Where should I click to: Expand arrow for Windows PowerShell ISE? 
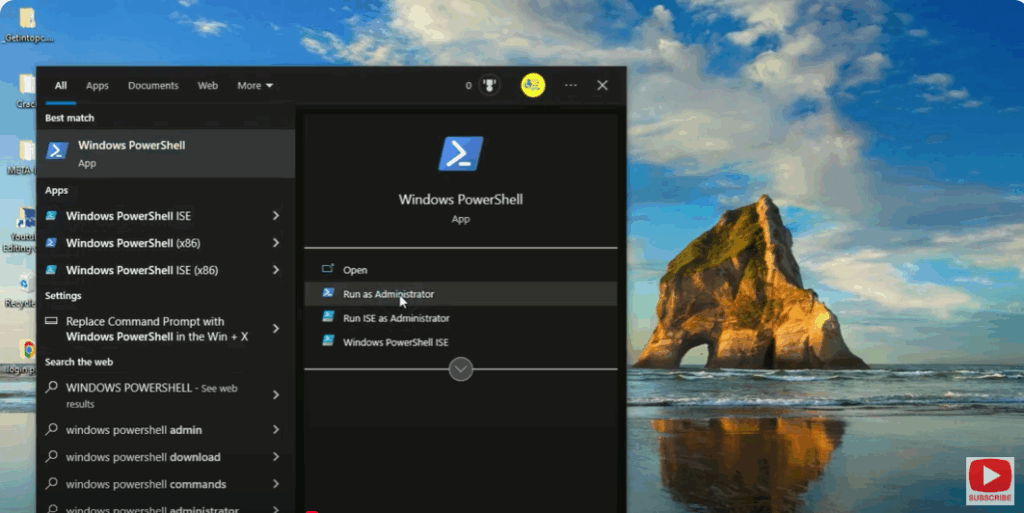point(276,216)
